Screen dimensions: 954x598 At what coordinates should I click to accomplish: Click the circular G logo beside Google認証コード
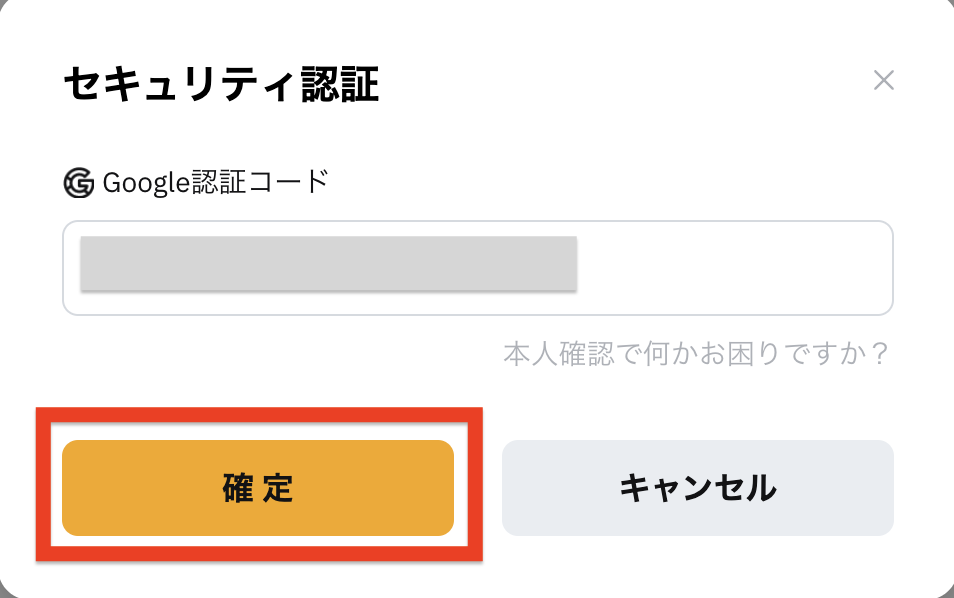(79, 183)
